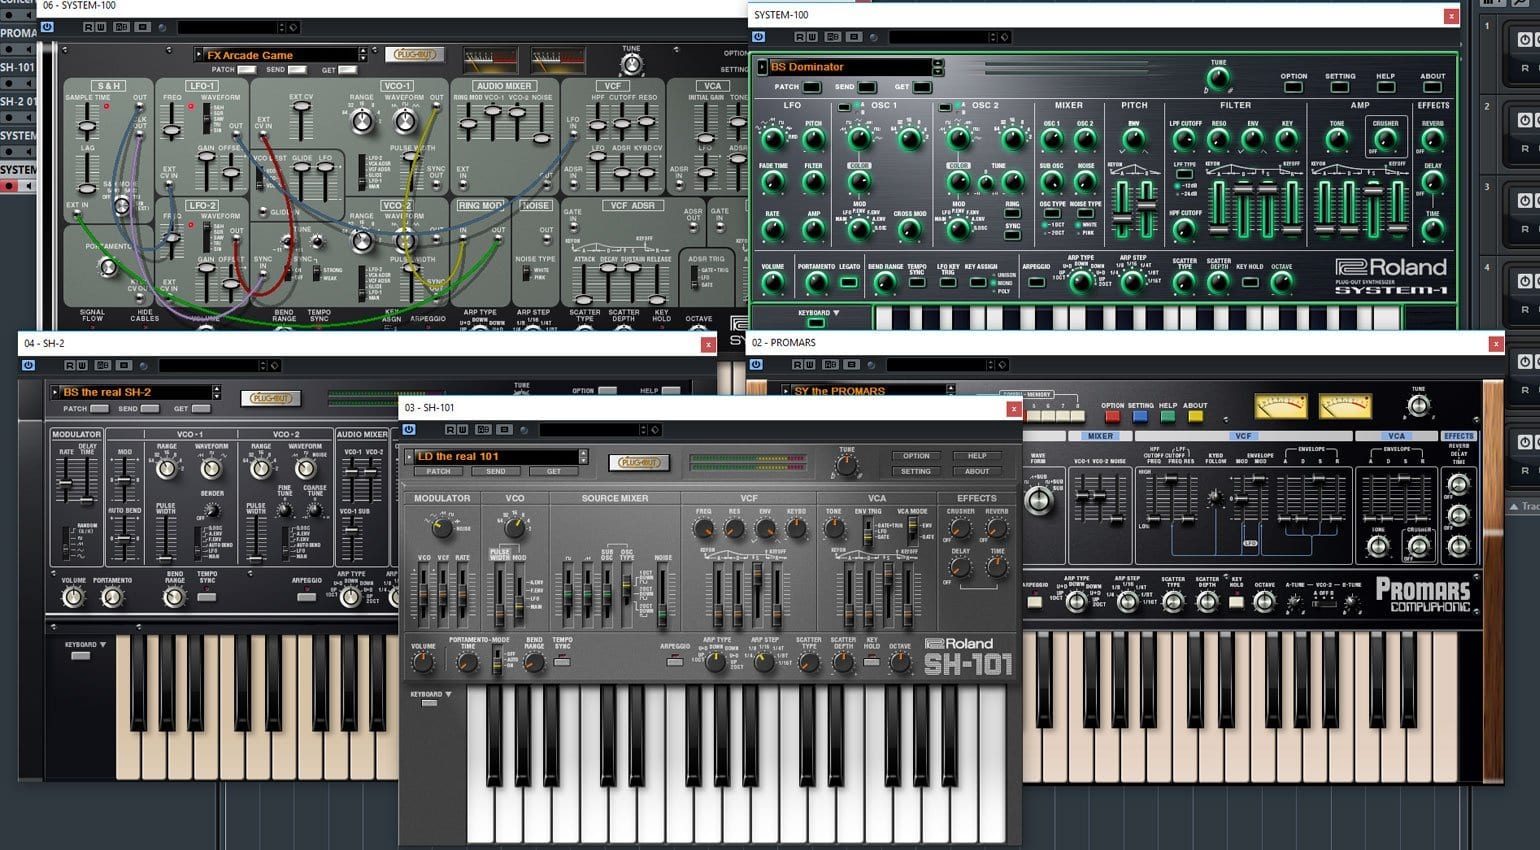Image resolution: width=1540 pixels, height=850 pixels.
Task: Click SH-101 VCF RES knob
Action: [735, 528]
